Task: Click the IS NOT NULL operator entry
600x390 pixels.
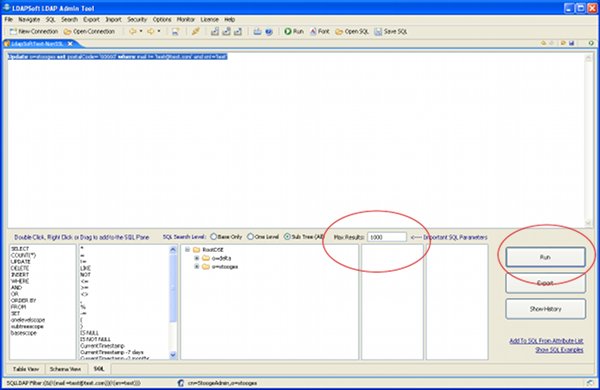Action: (95, 339)
